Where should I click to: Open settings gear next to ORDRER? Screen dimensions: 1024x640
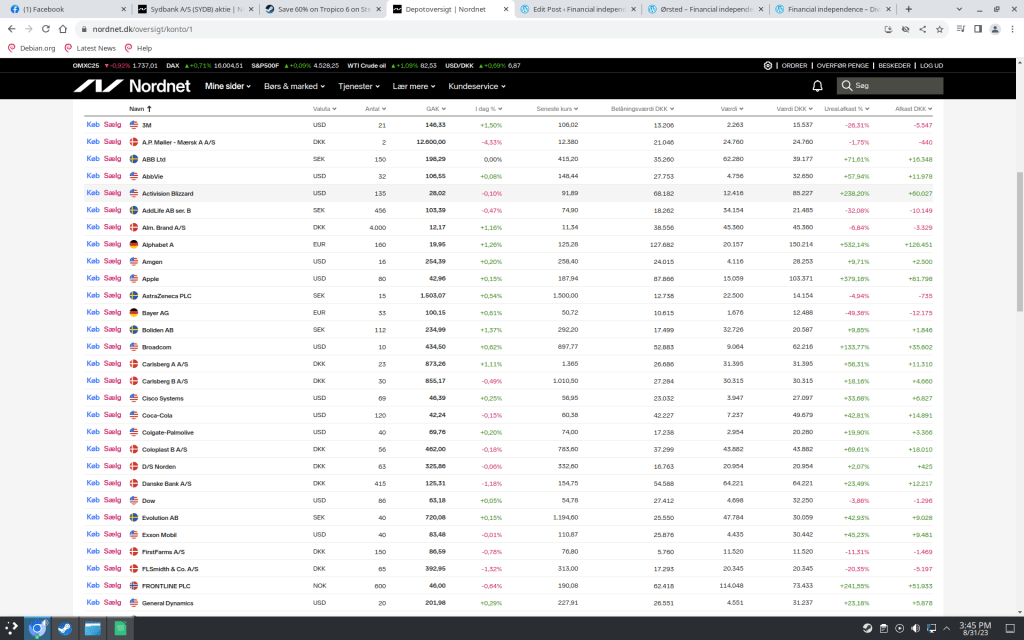[x=767, y=65]
